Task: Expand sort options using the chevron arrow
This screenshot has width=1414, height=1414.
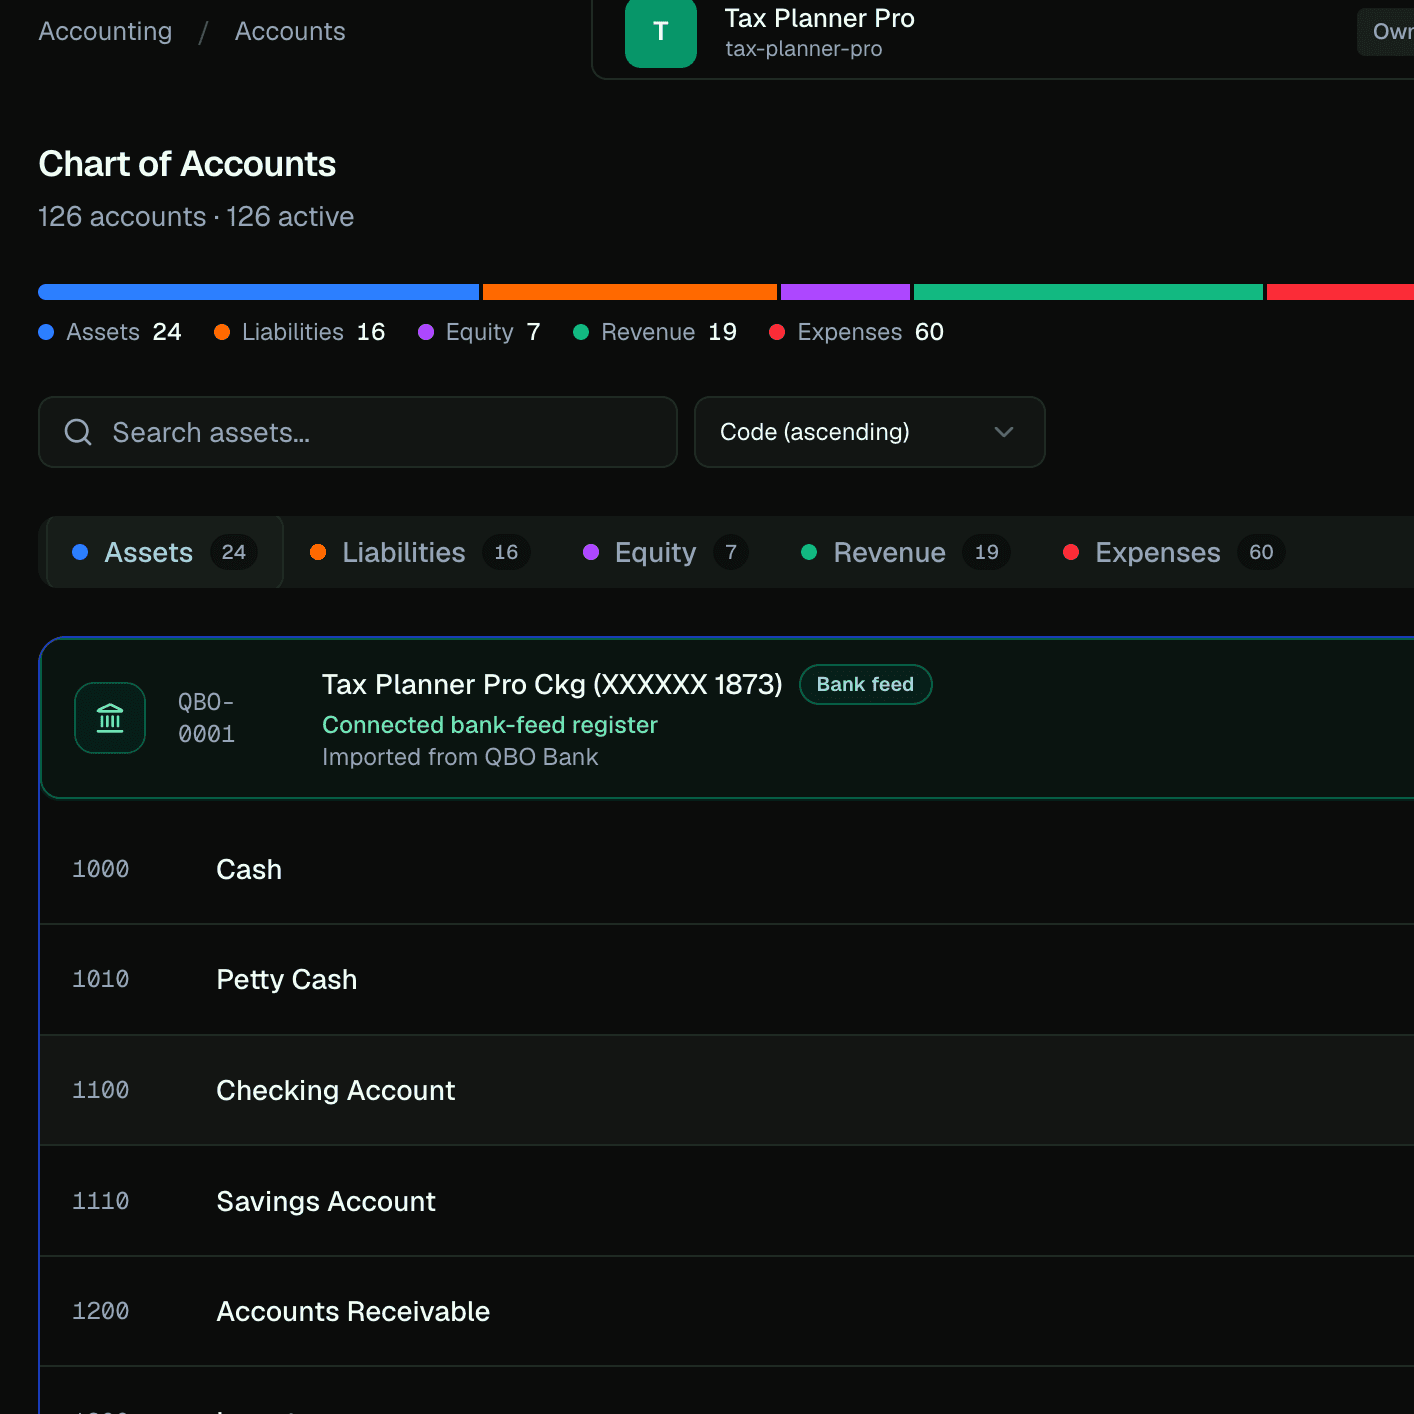Action: pos(1004,432)
